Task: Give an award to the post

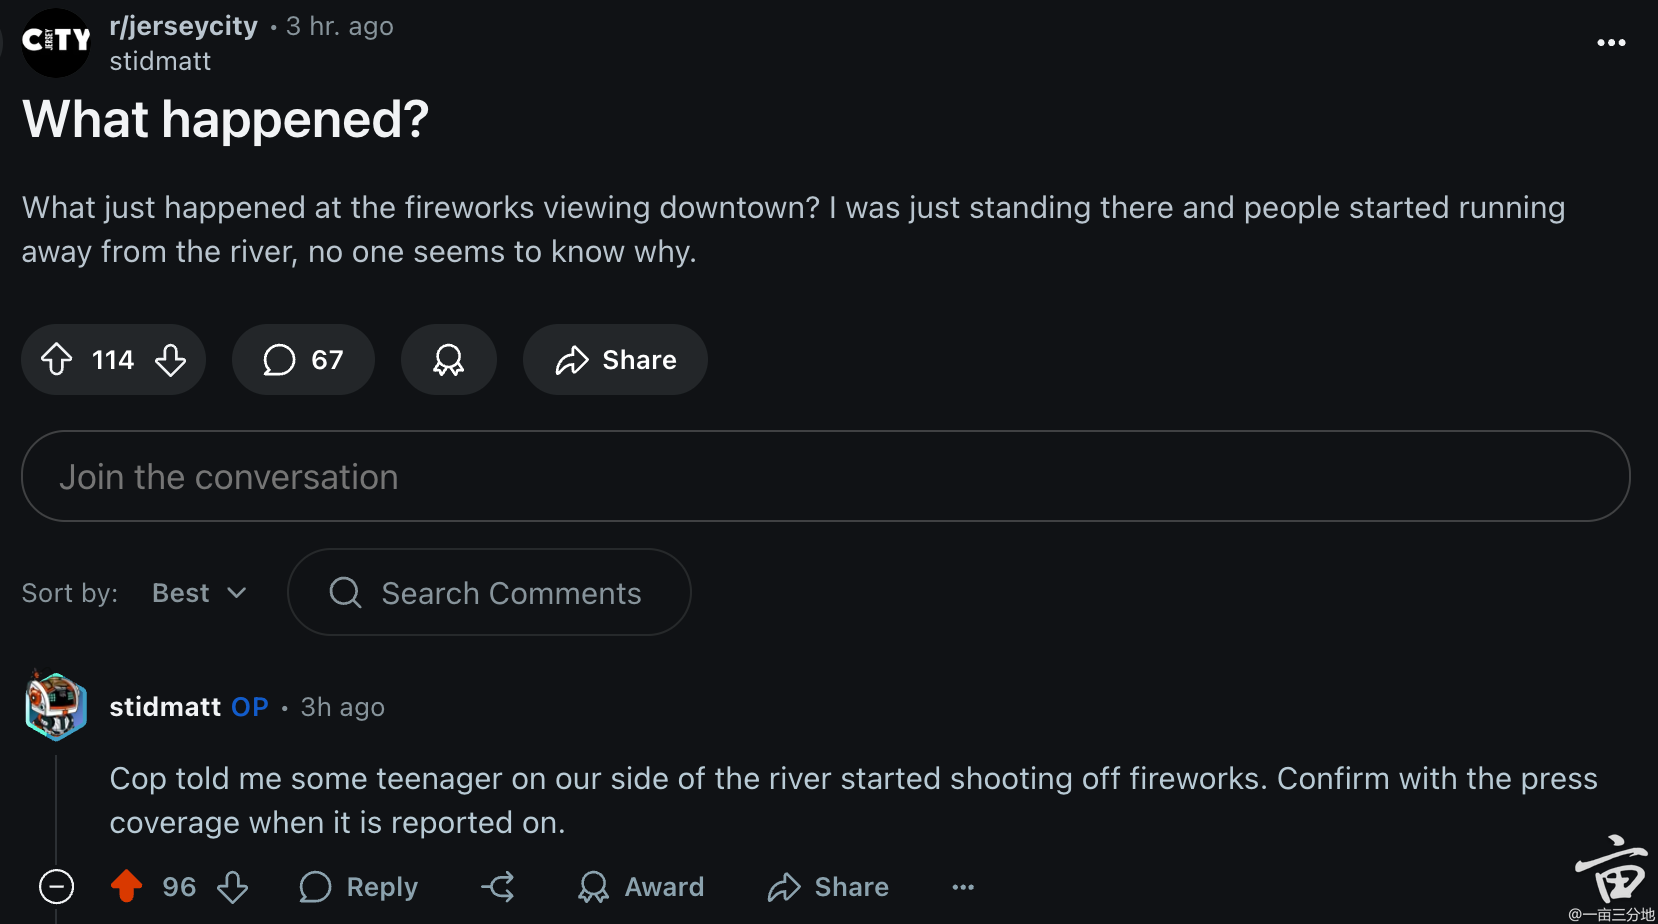Action: point(448,359)
